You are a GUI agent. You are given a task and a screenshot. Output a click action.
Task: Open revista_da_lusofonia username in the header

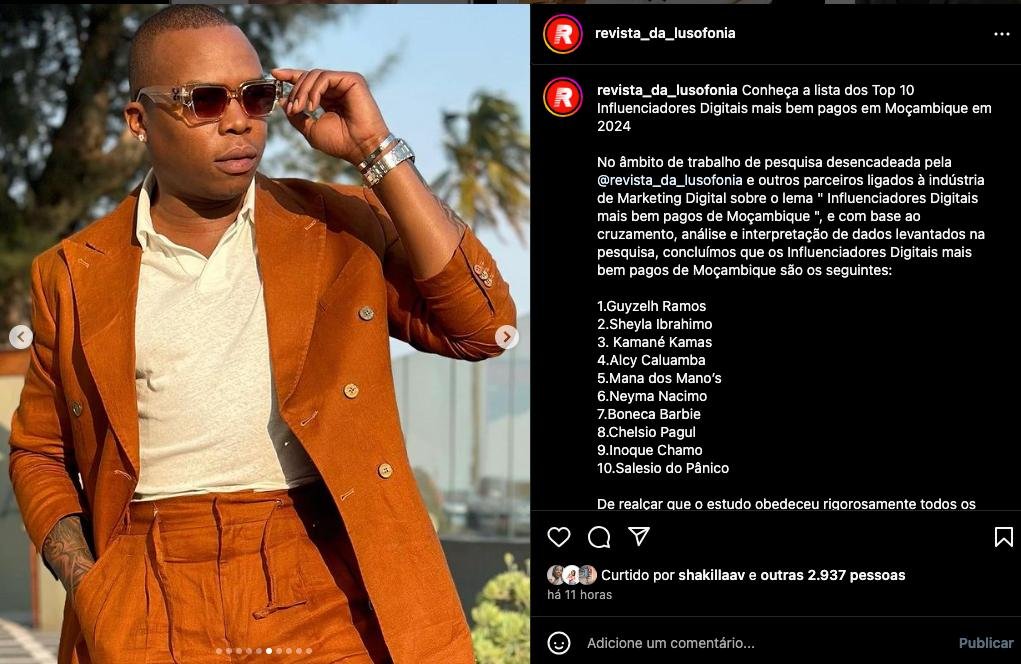pos(665,33)
